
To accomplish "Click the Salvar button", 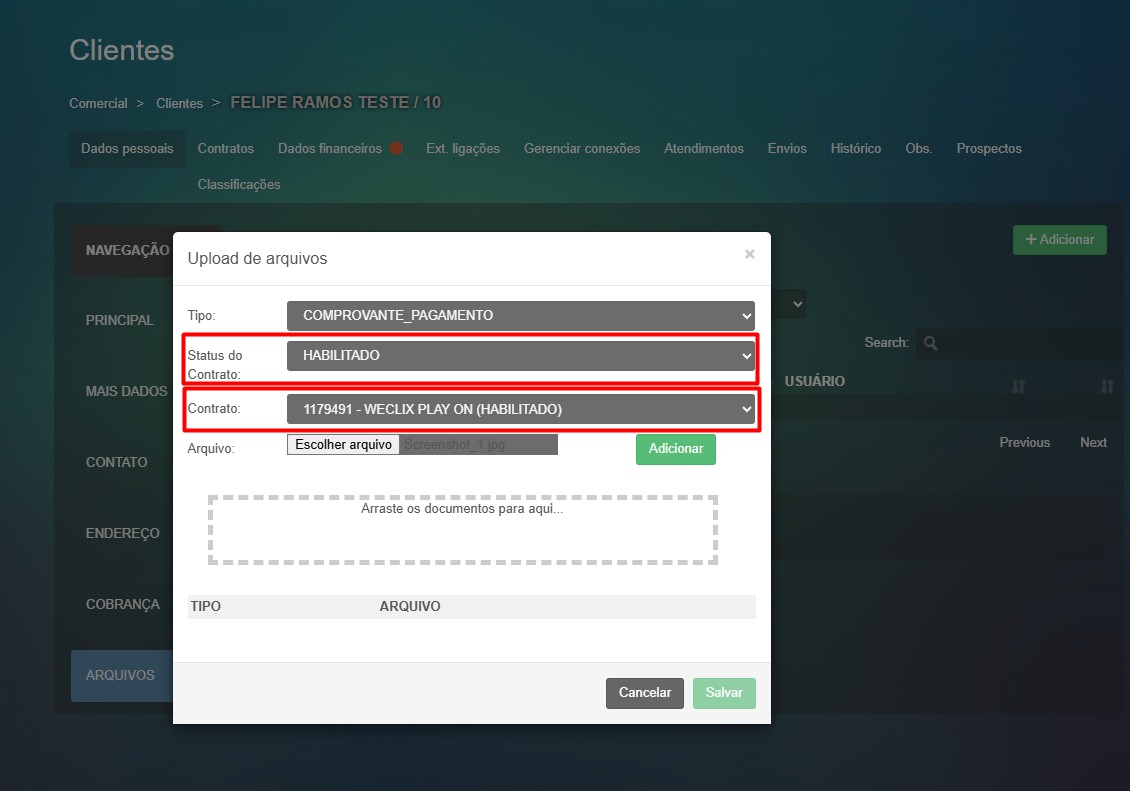I will [724, 693].
